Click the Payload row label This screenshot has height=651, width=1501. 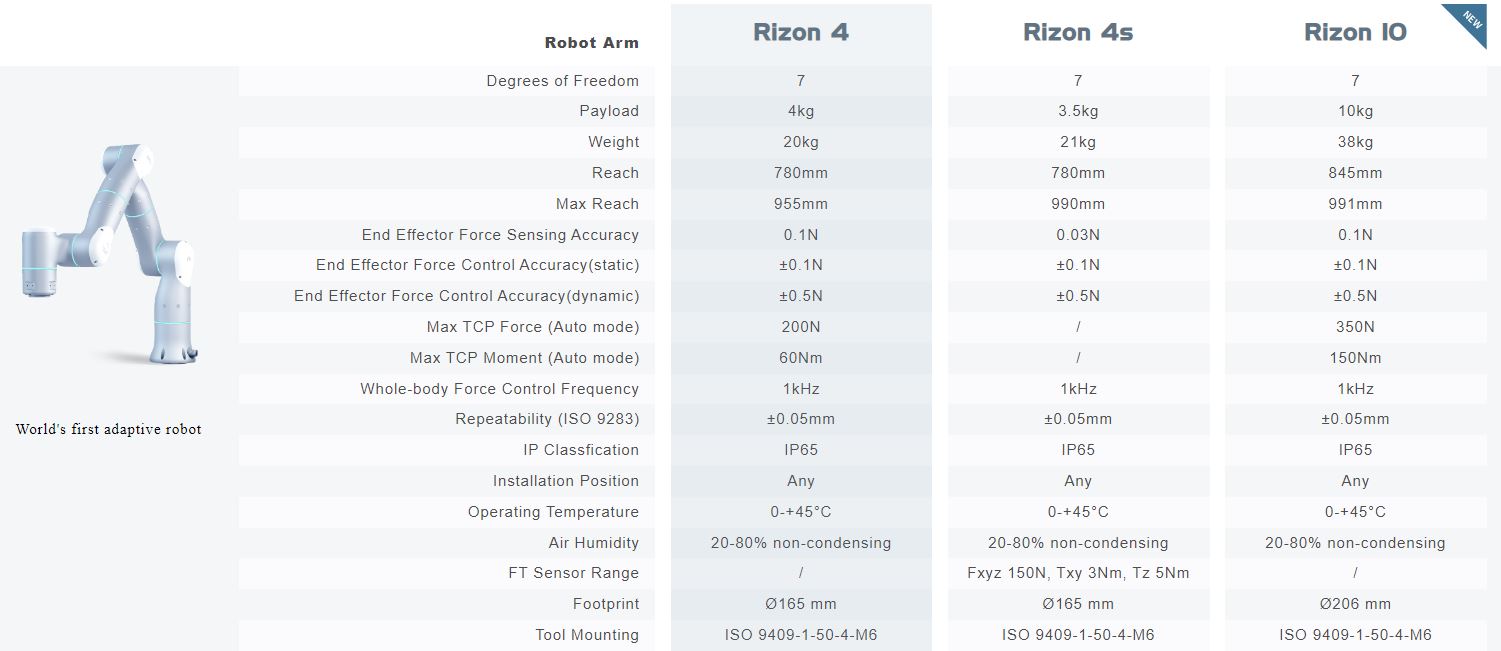(x=608, y=111)
